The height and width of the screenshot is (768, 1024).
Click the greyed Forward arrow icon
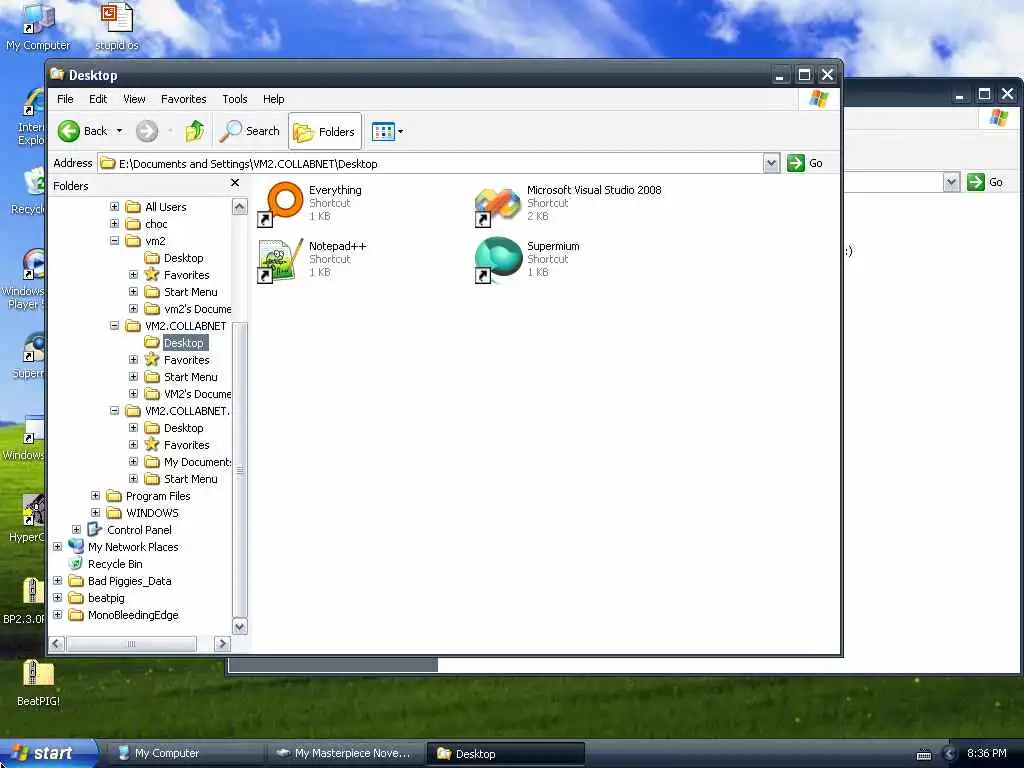[147, 131]
